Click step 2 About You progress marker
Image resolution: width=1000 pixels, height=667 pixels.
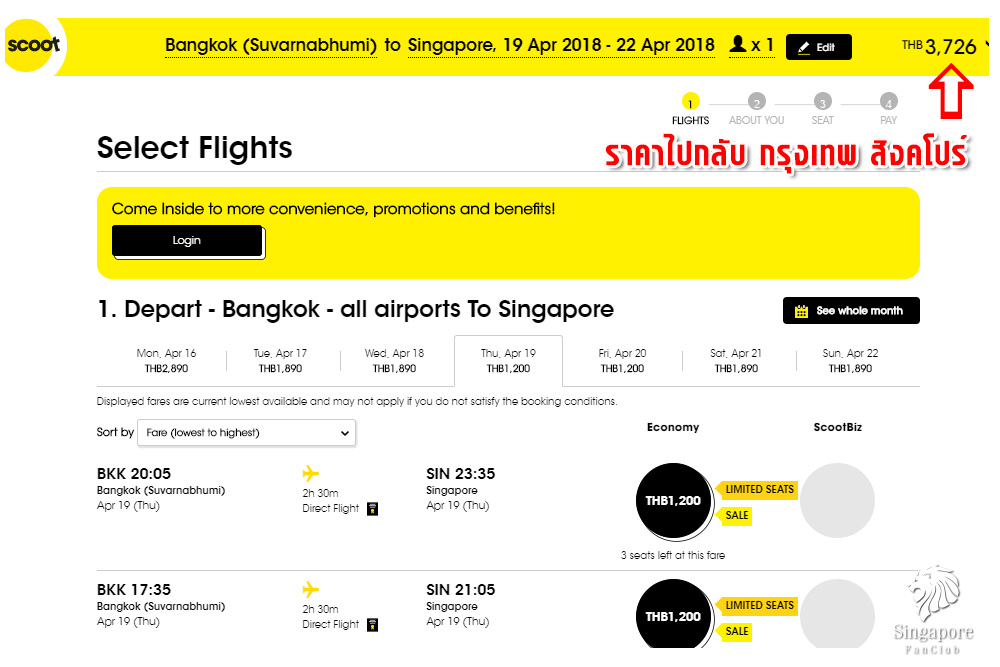(x=757, y=102)
